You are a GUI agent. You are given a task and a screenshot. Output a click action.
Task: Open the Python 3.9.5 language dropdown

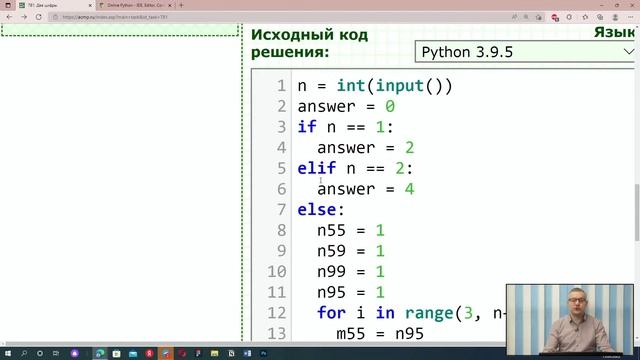(x=525, y=52)
